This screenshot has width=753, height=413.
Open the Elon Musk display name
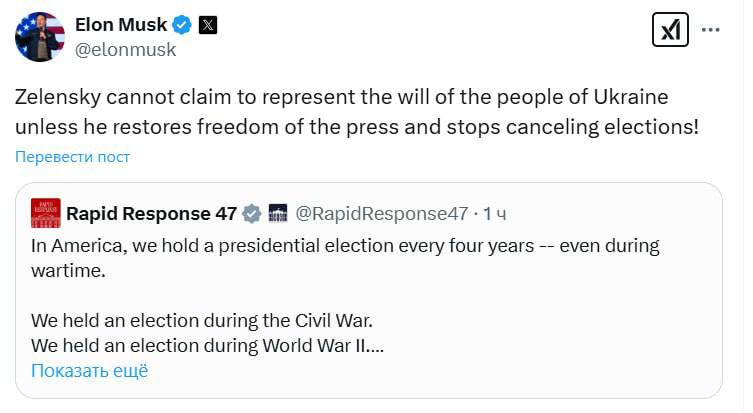pyautogui.click(x=121, y=25)
